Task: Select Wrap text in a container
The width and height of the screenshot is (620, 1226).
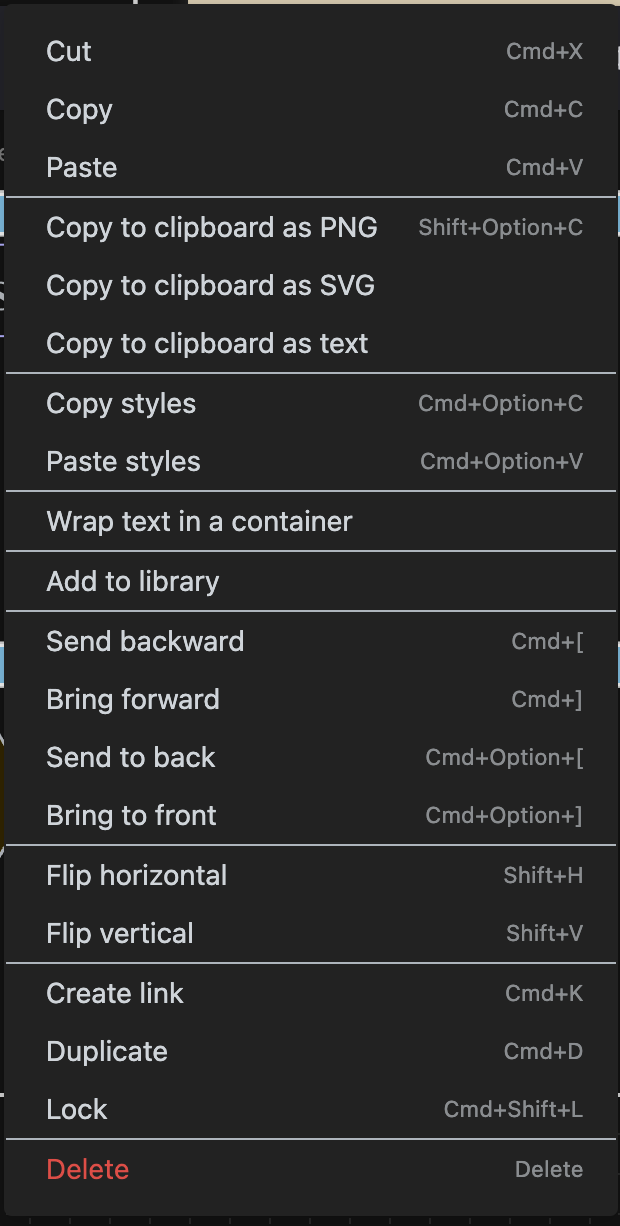Action: point(199,522)
